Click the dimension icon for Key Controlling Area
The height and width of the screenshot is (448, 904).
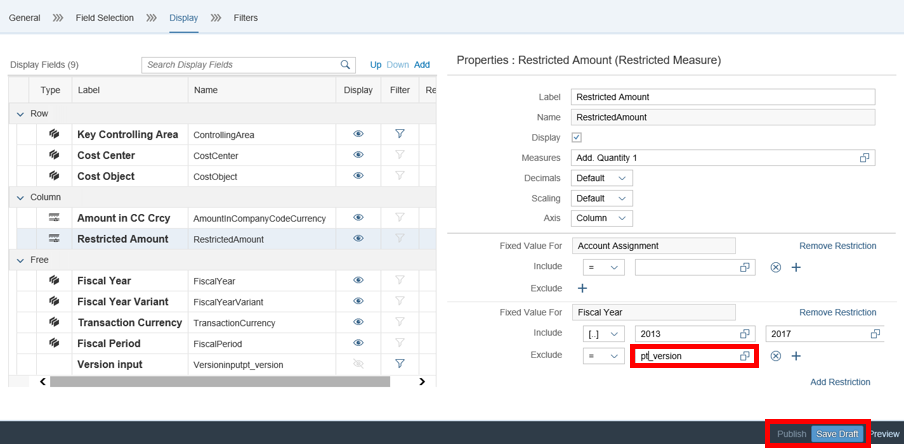point(54,134)
